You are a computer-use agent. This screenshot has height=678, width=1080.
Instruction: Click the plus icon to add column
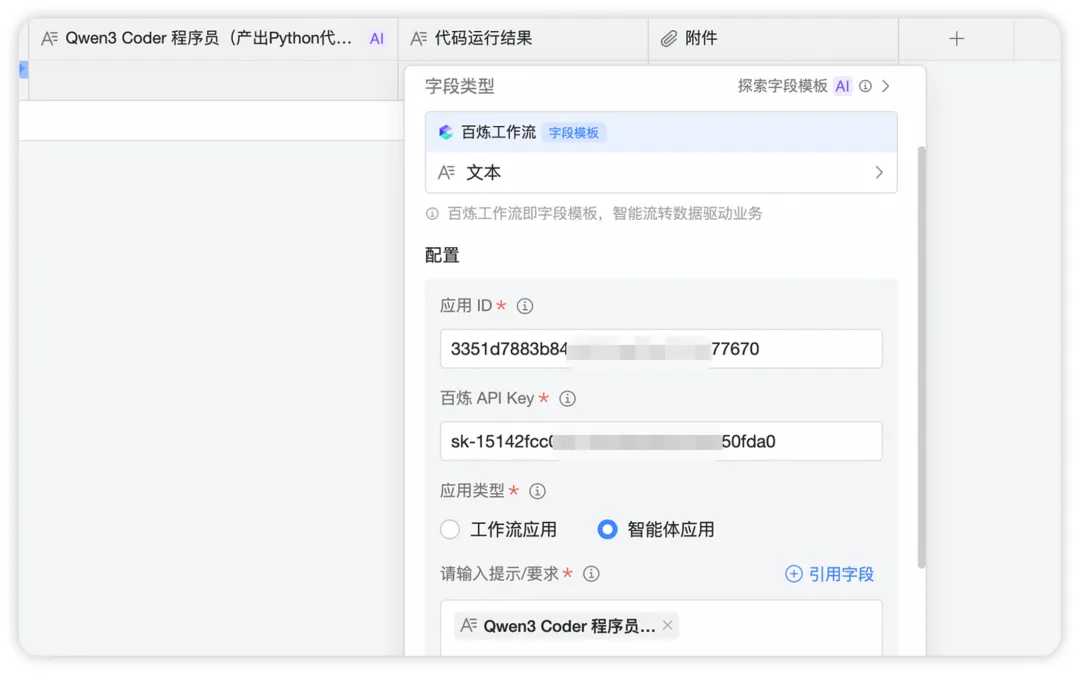click(956, 39)
